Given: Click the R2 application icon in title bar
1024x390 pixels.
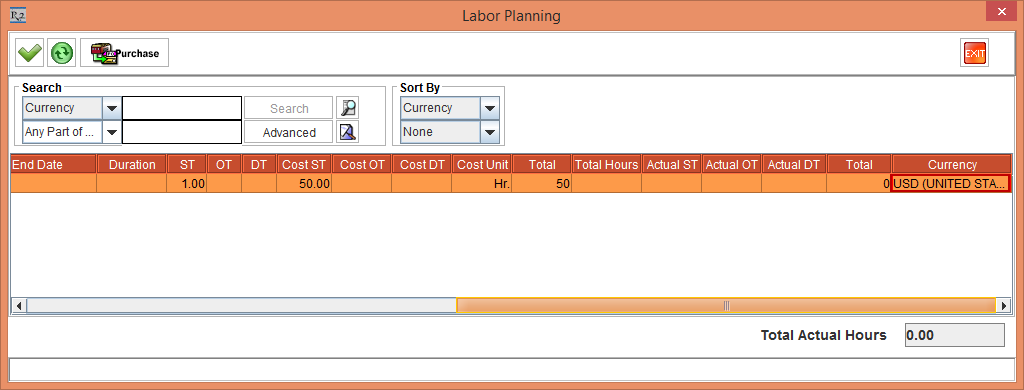Looking at the screenshot, I should pos(18,14).
